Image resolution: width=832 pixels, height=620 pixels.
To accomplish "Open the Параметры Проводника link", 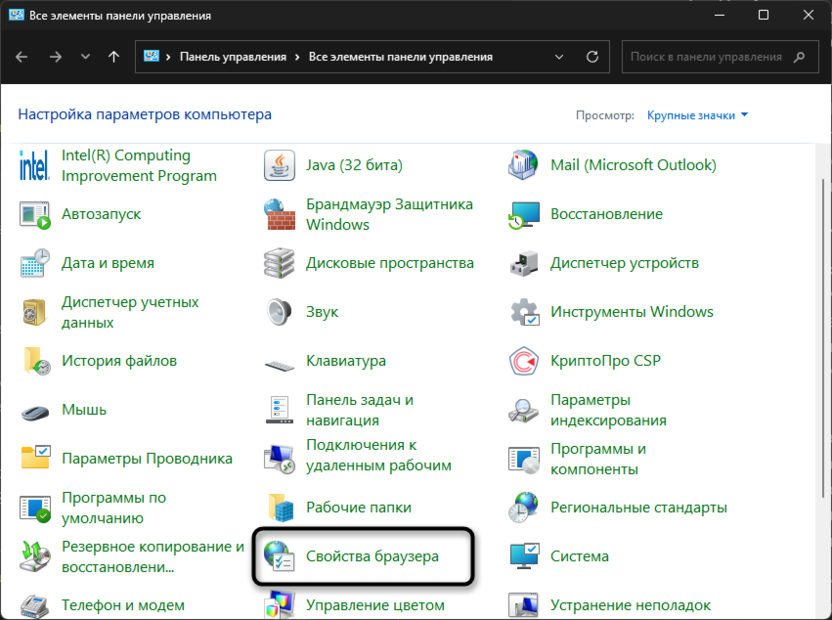I will (x=146, y=459).
